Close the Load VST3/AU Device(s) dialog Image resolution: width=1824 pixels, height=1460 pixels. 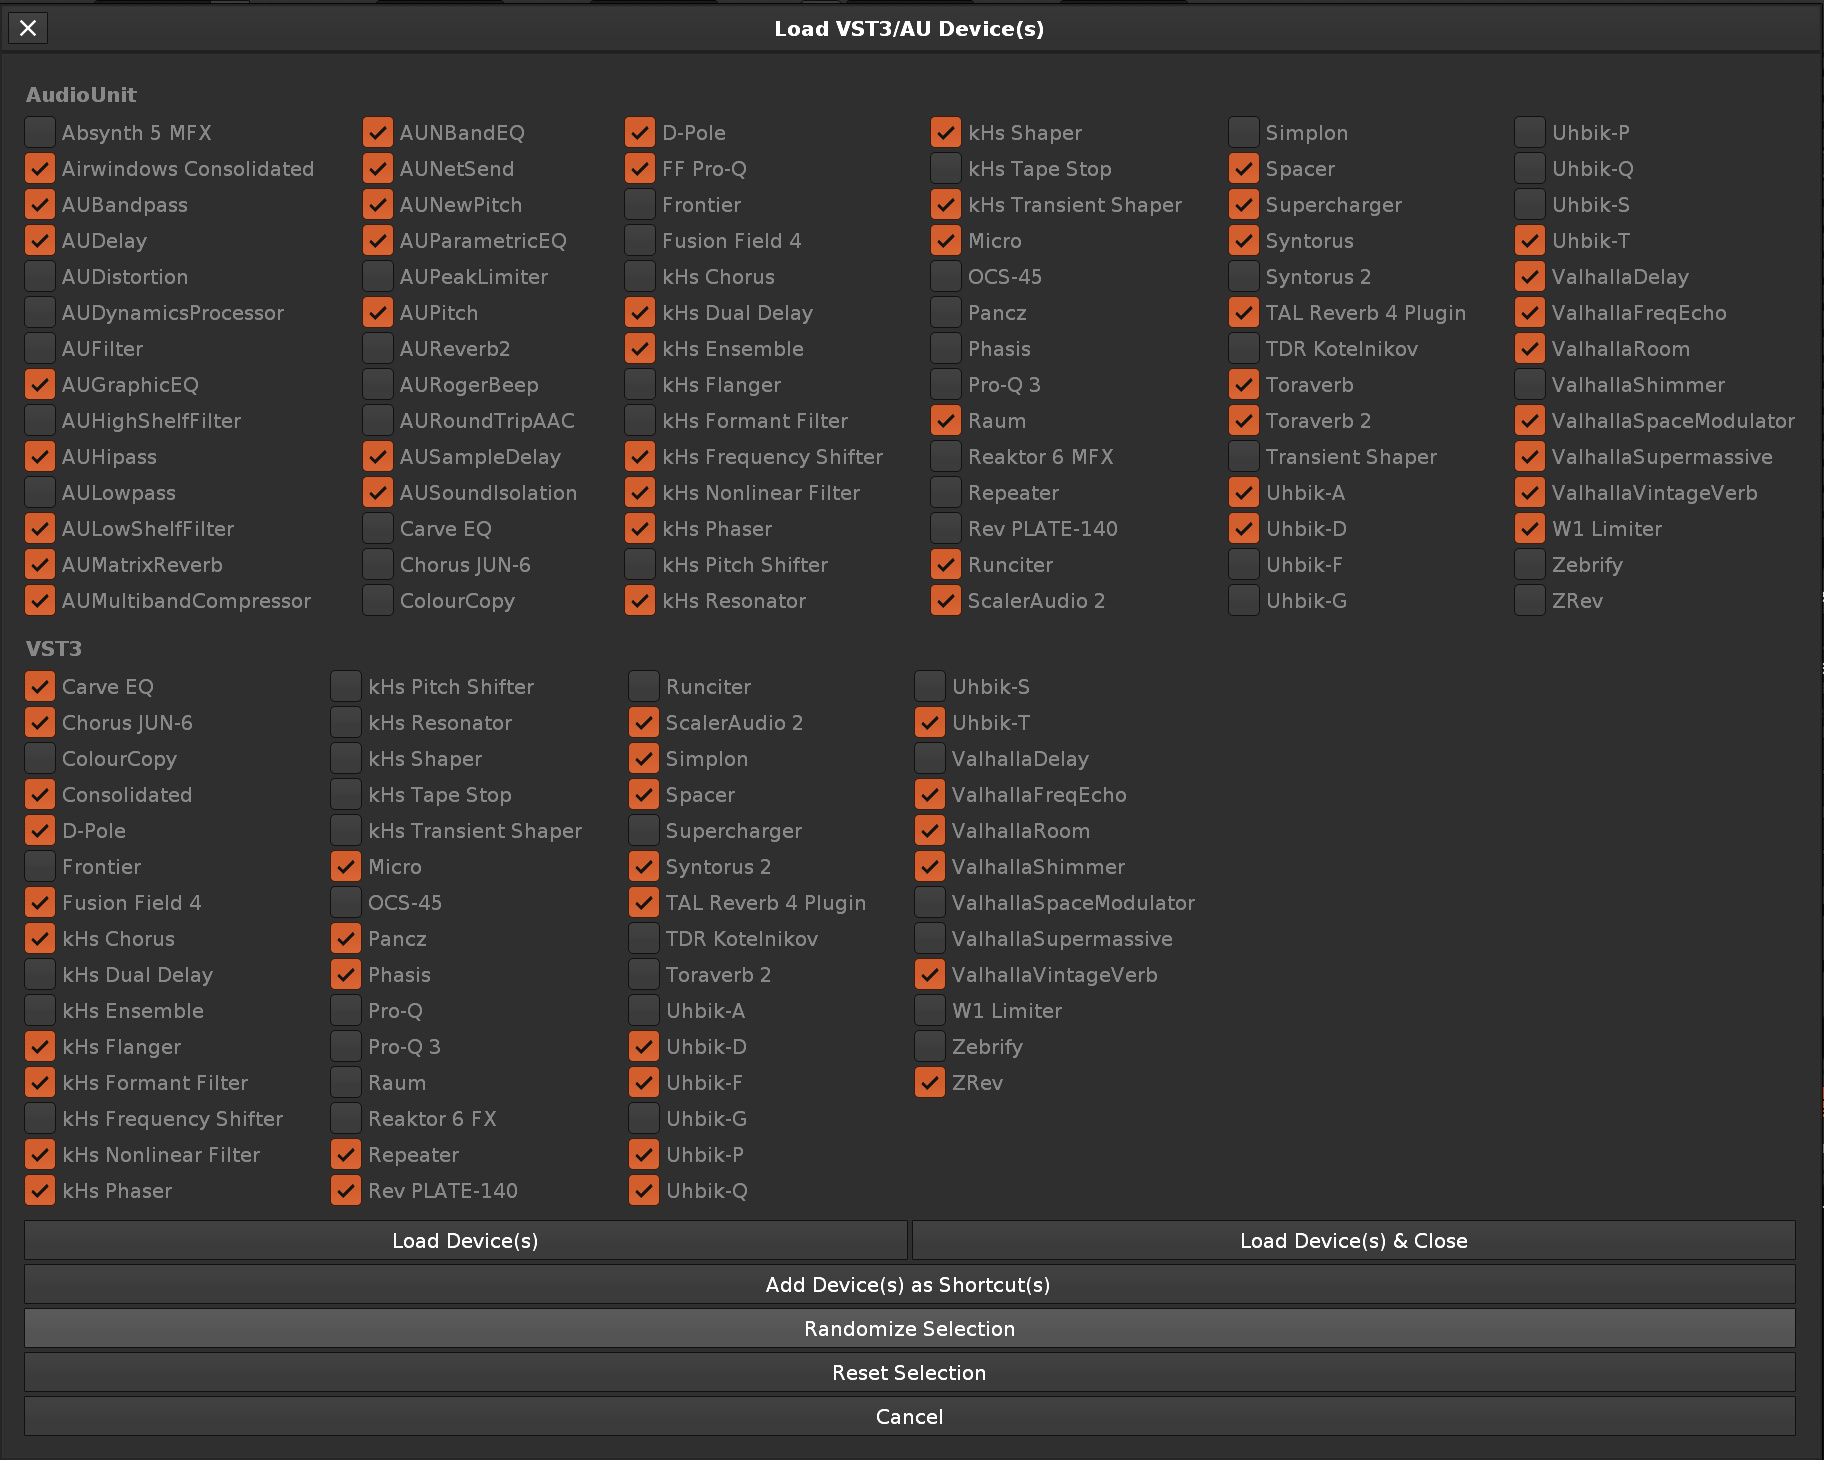(x=28, y=28)
